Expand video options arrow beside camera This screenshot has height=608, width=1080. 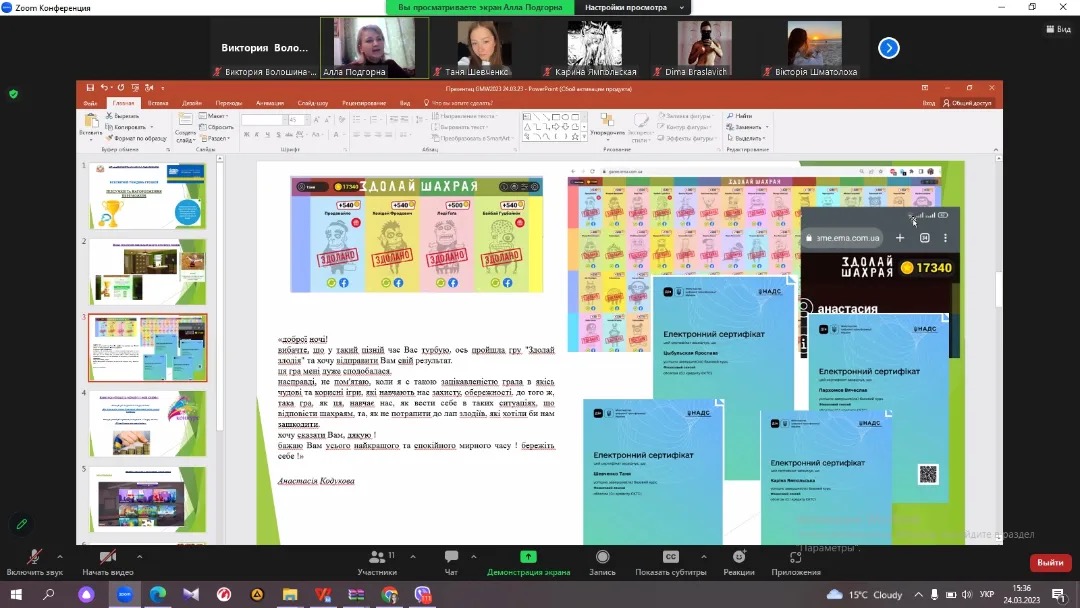click(139, 556)
